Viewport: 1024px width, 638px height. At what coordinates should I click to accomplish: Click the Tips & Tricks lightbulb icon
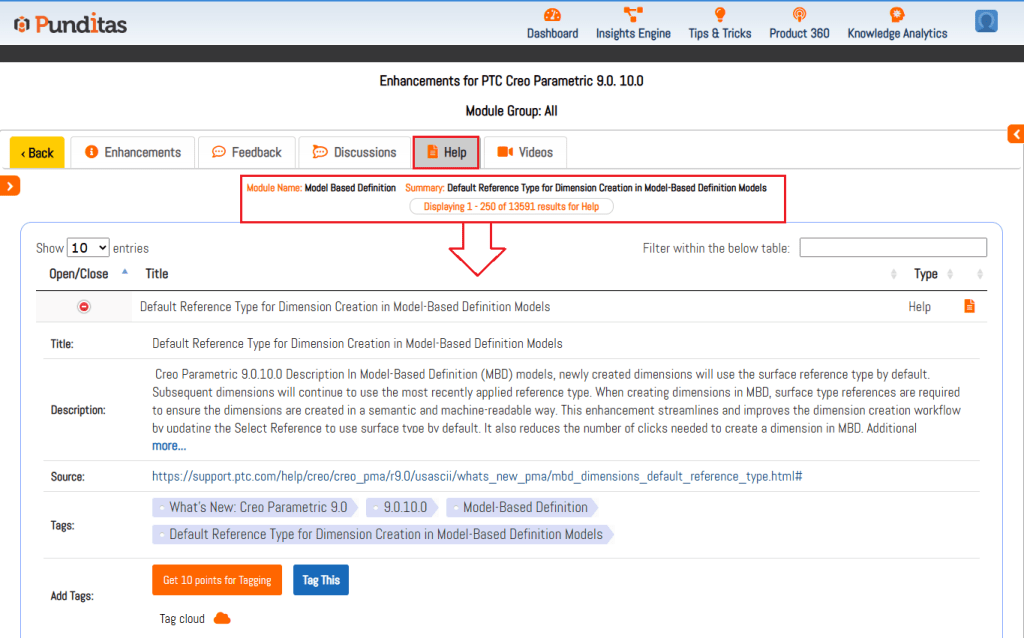(x=719, y=15)
